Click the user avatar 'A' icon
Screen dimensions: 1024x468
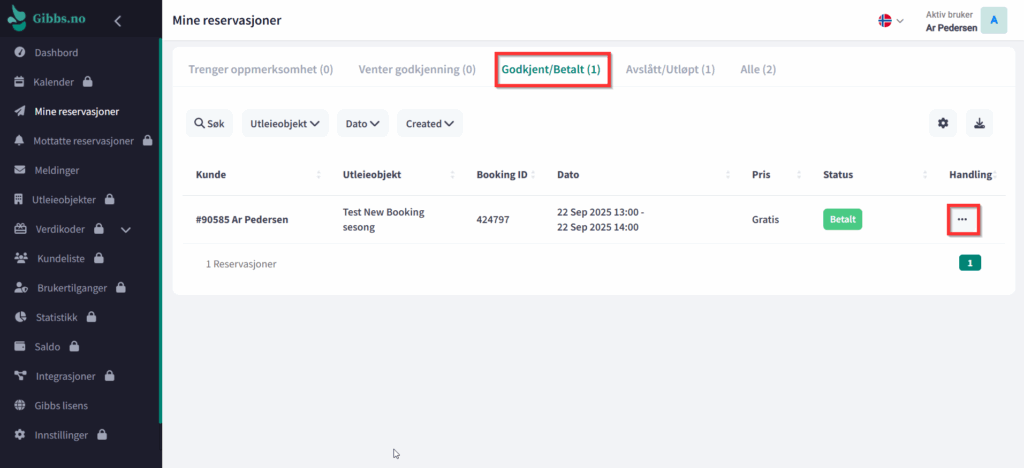pos(993,21)
